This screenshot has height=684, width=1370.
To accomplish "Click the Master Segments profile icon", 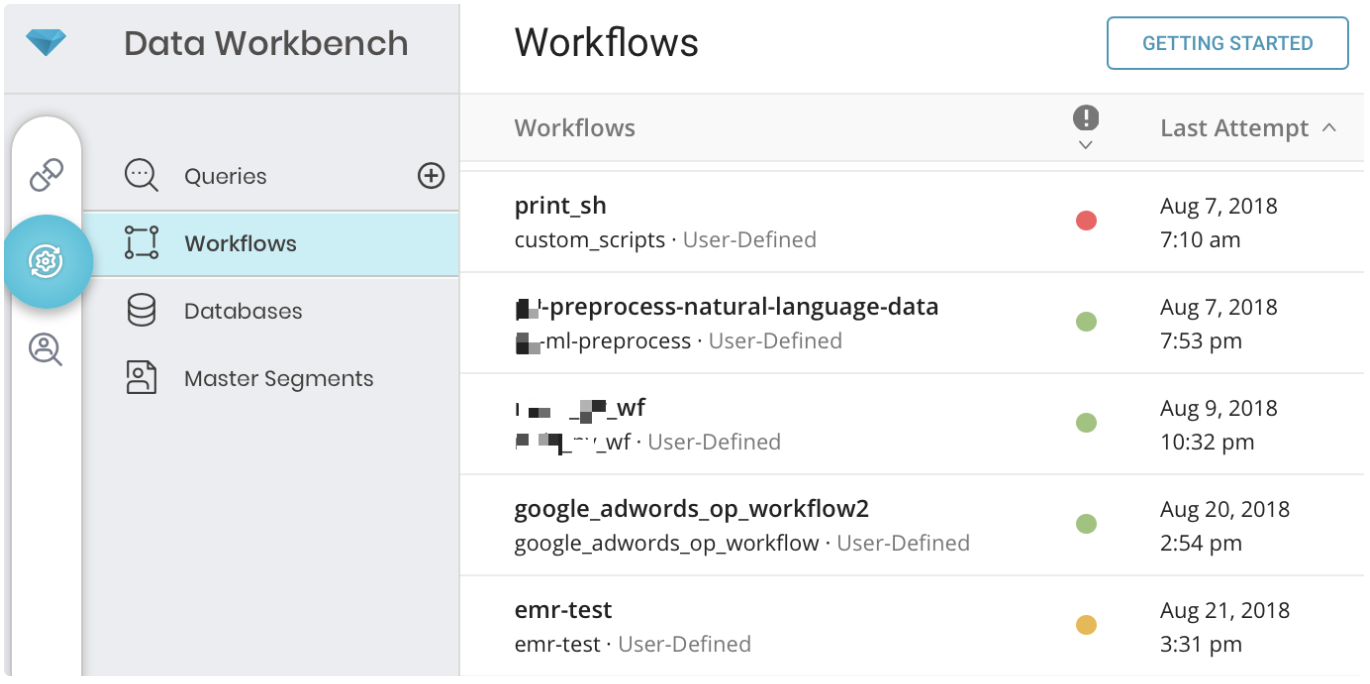I will [141, 378].
